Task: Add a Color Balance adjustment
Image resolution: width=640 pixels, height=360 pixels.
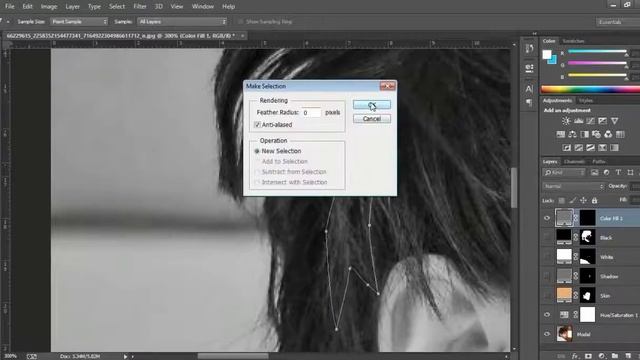Action: click(572, 134)
